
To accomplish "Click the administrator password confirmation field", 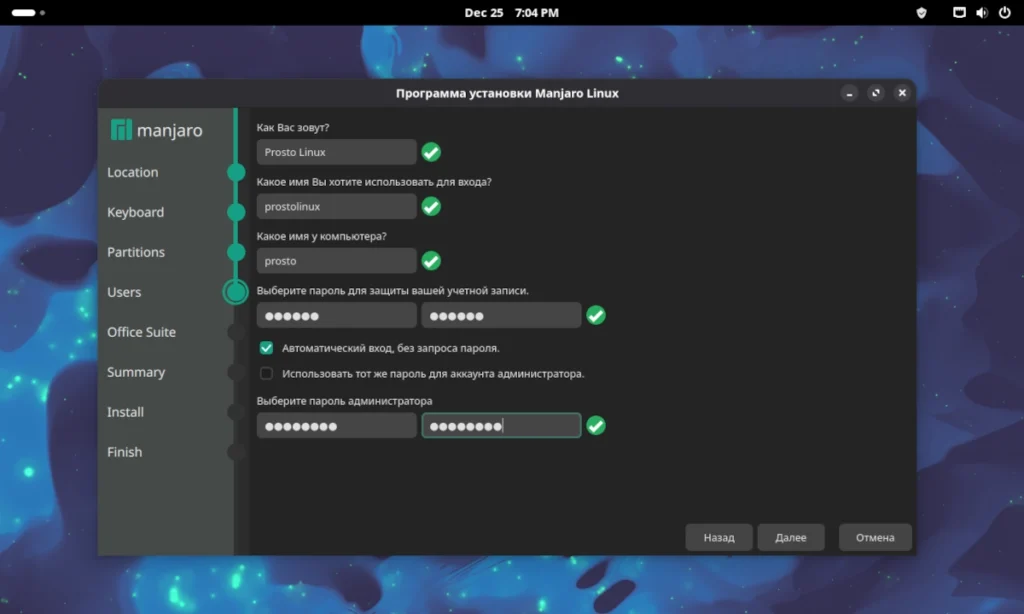I will pos(502,426).
